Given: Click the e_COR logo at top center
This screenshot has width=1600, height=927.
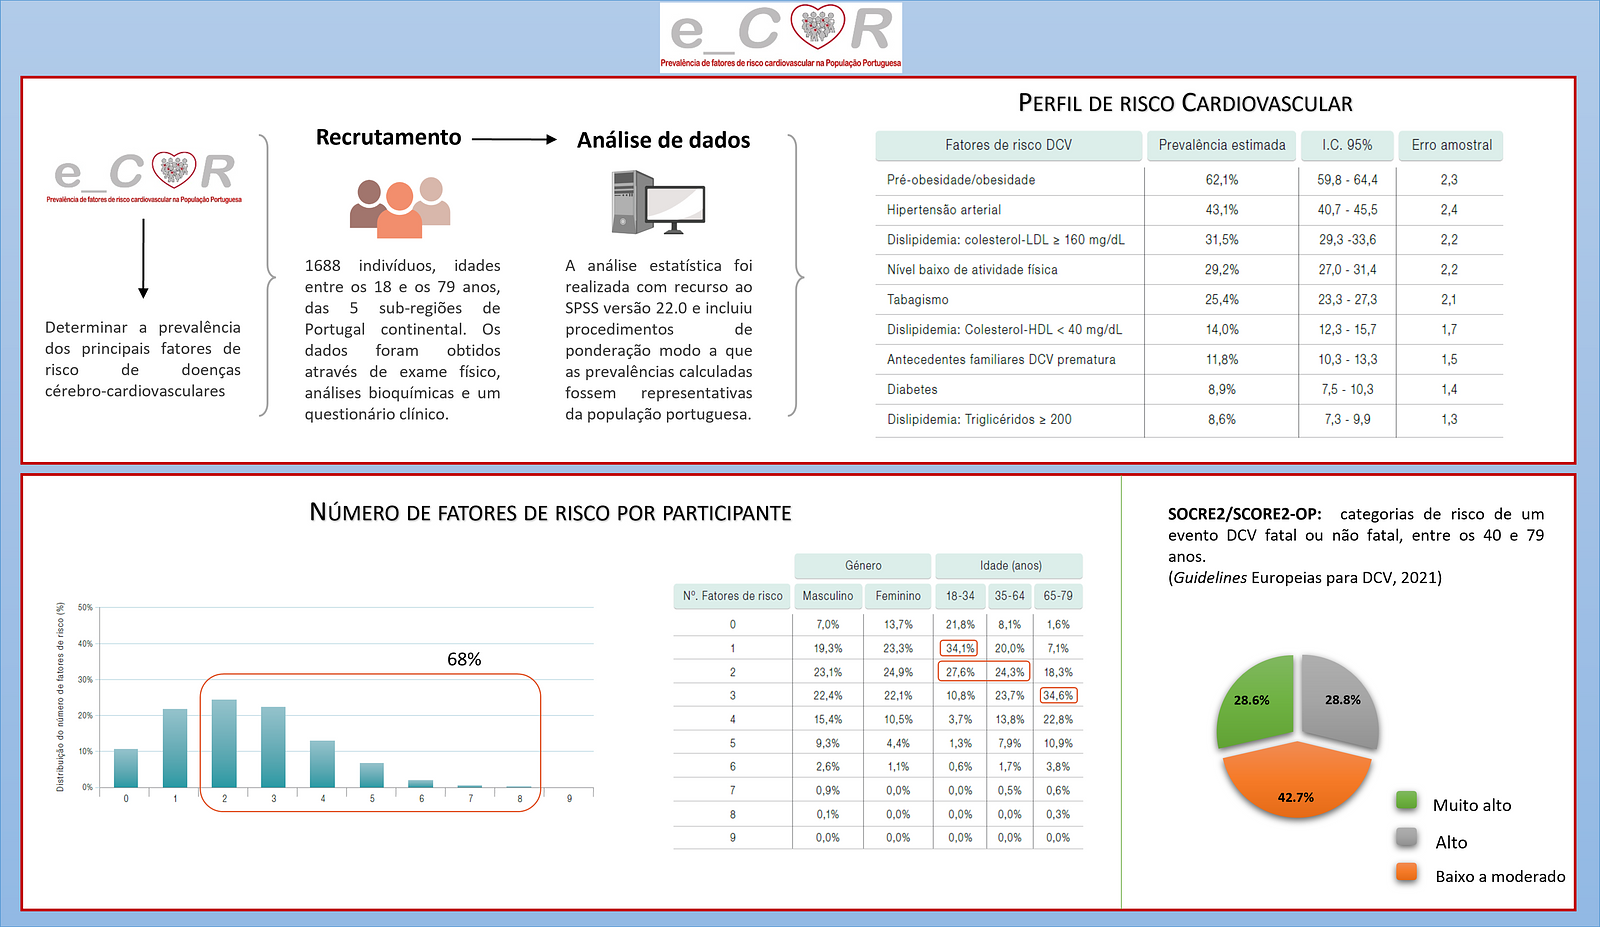Looking at the screenshot, I should (x=780, y=37).
